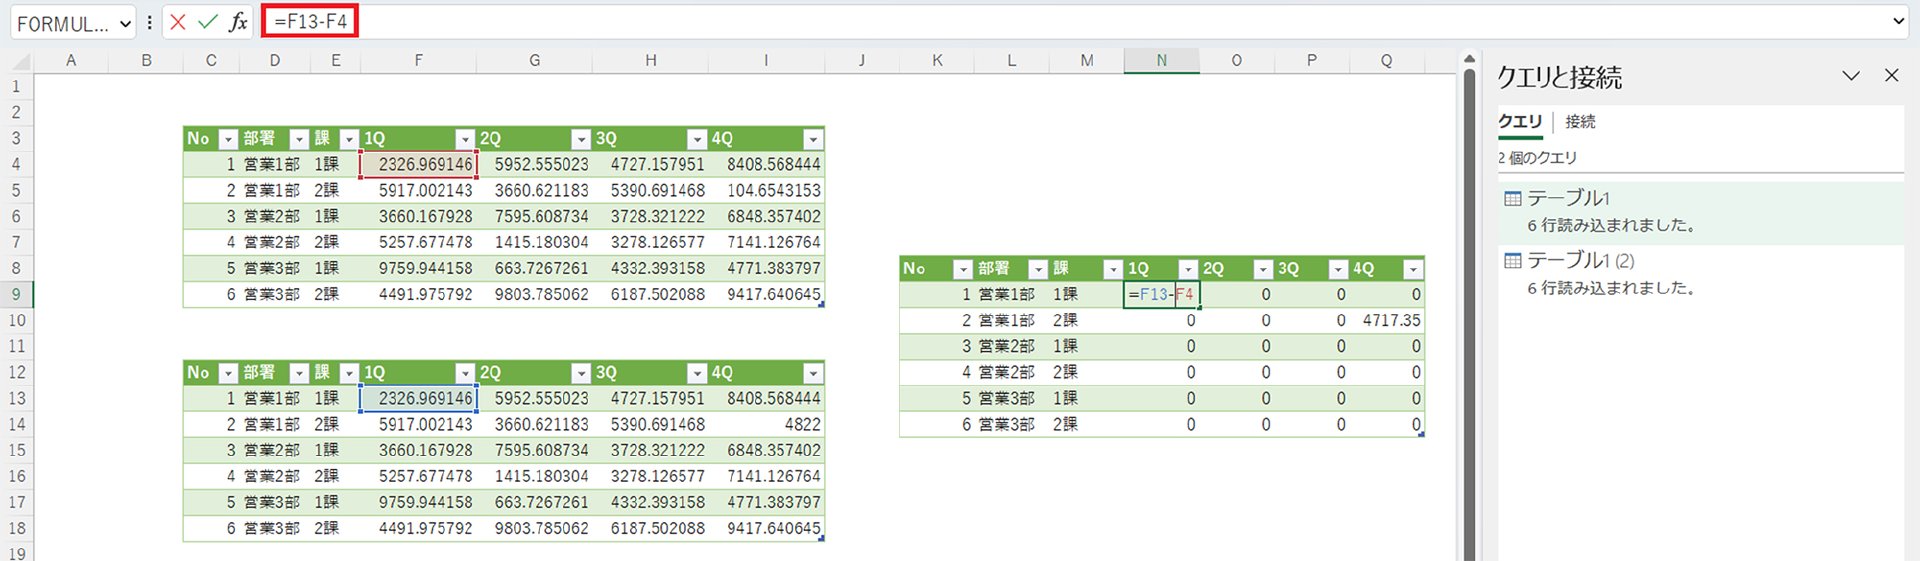
Task: Click cell F13 with value 2326.969146
Action: click(x=418, y=398)
